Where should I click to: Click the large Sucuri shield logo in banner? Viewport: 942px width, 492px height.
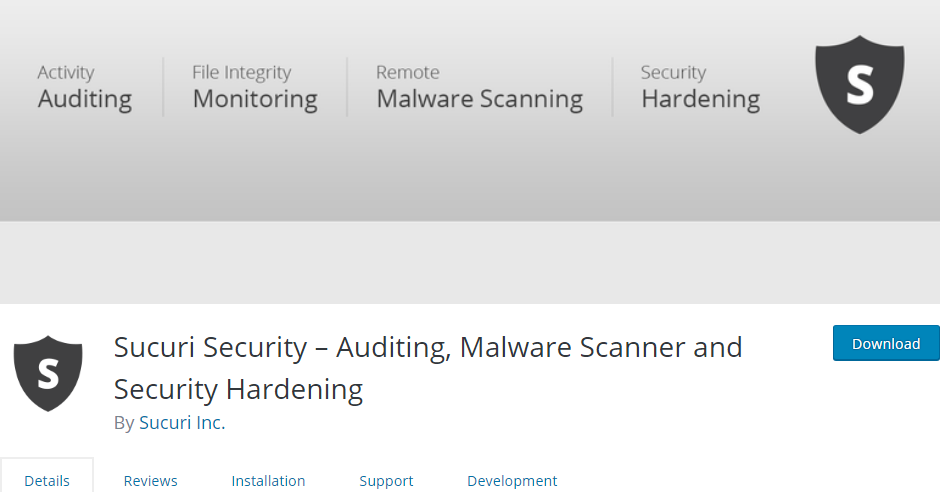[859, 85]
